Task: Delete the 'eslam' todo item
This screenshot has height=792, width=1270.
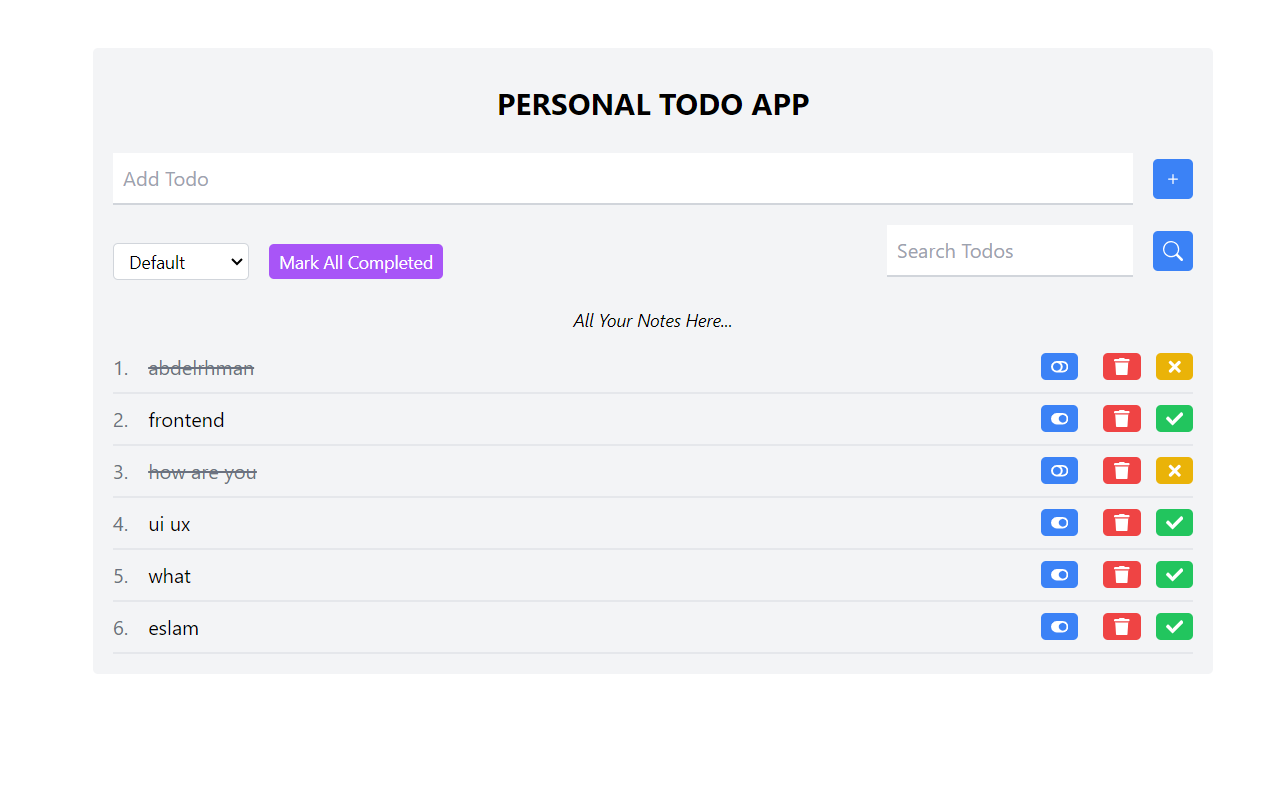Action: 1121,627
